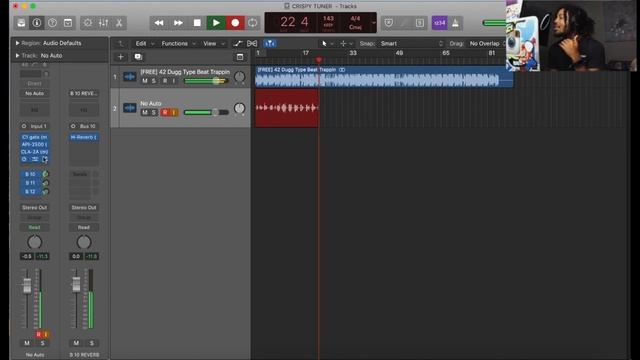Open the C1 gate plugin slot

[x=35, y=137]
